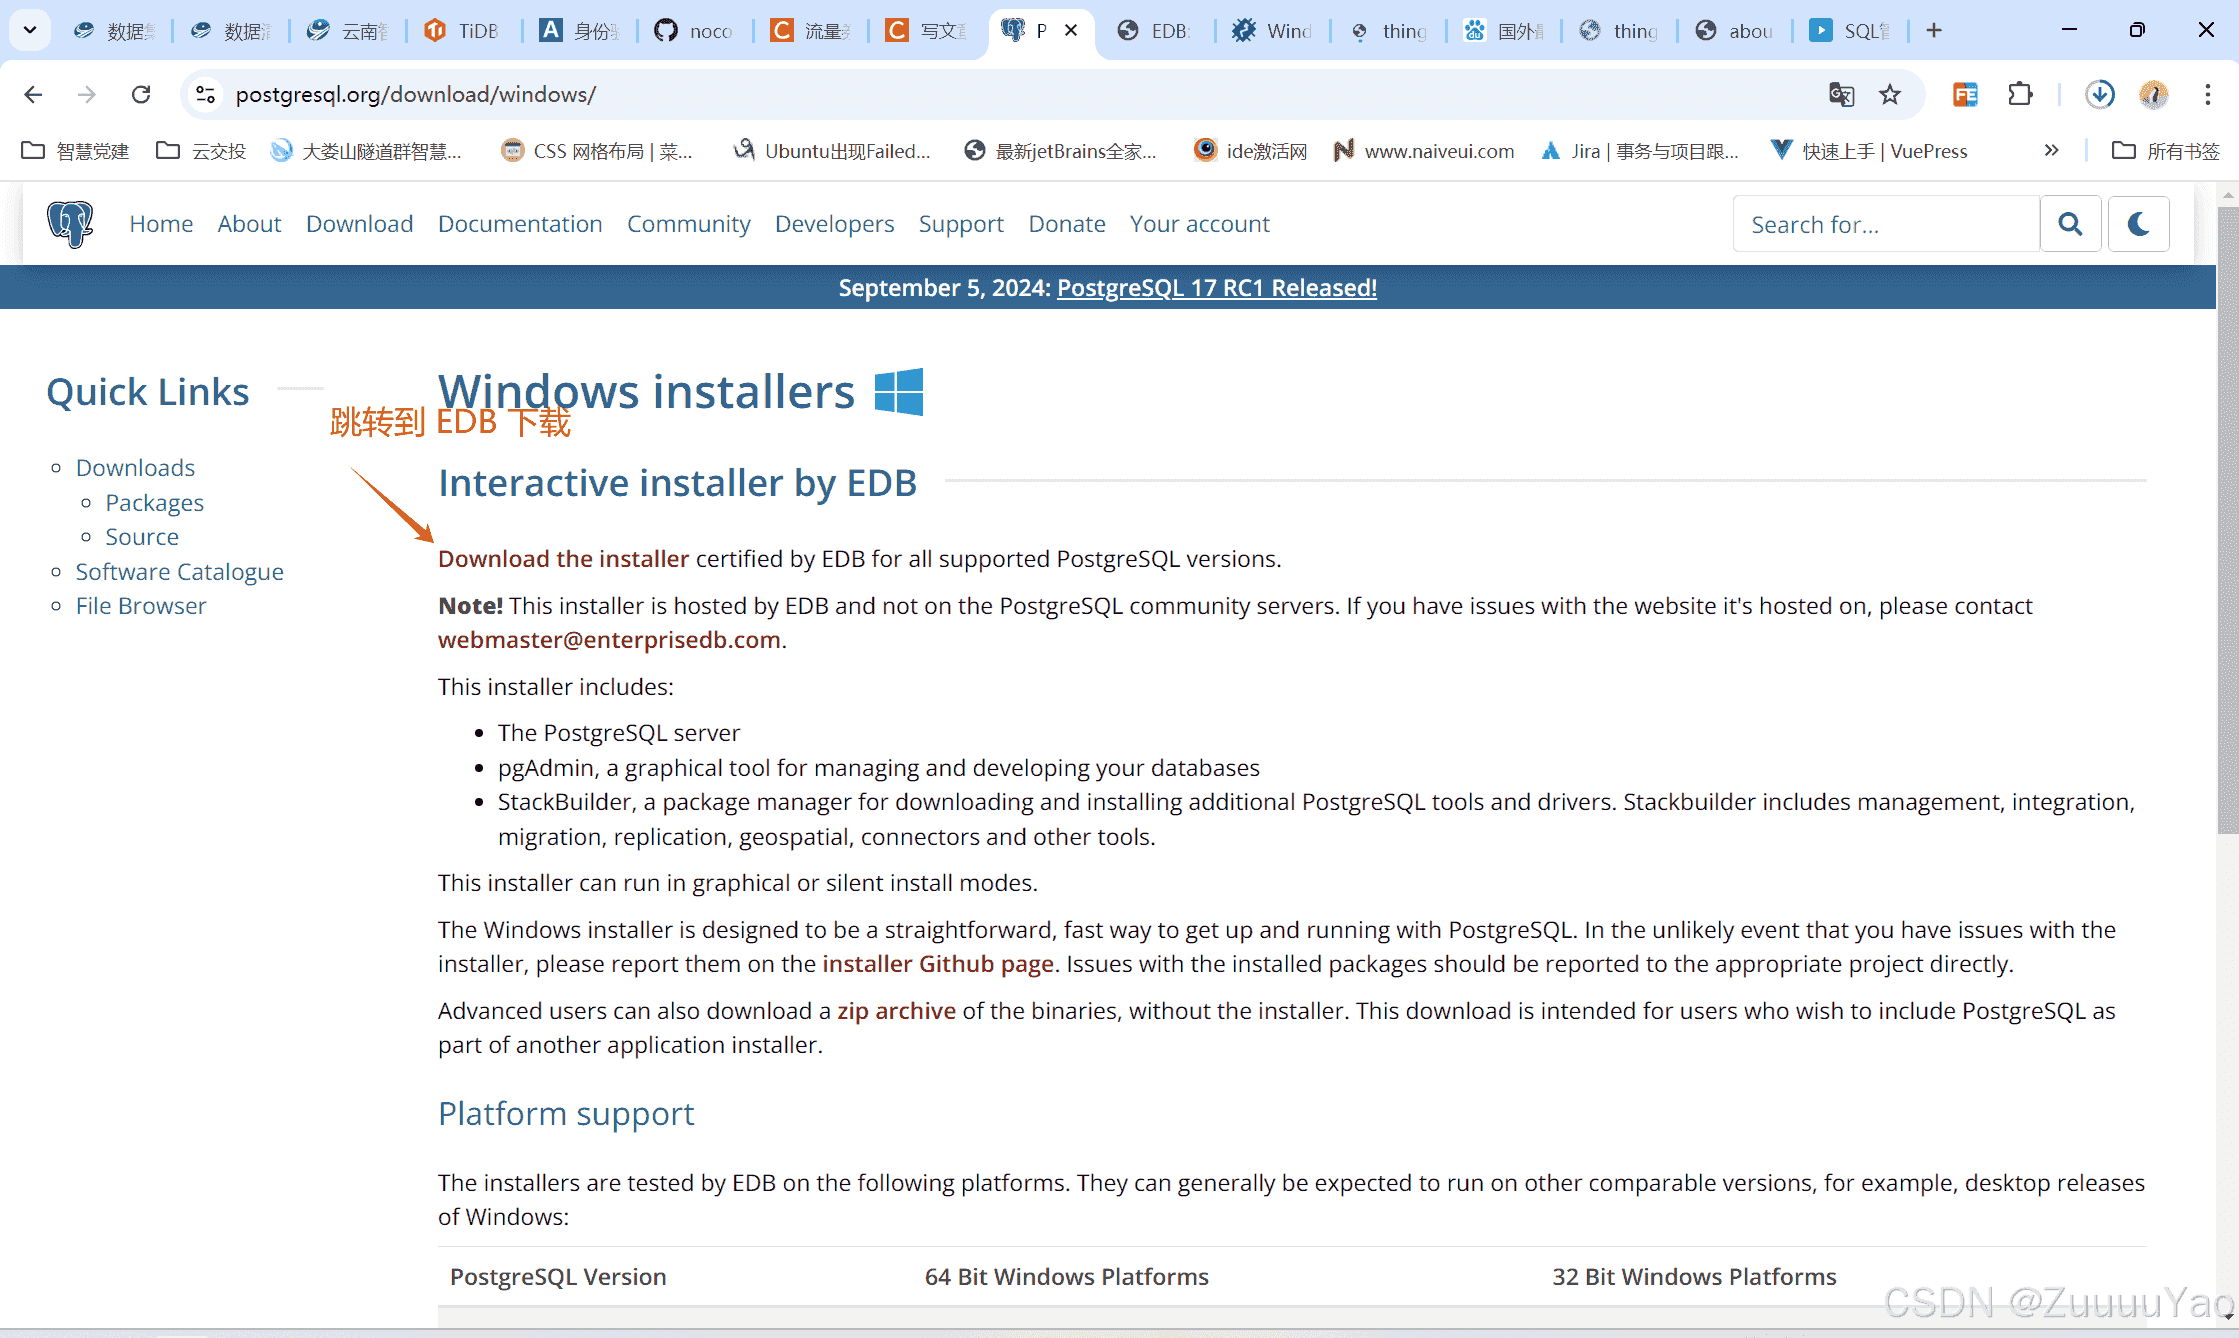2239x1338 pixels.
Task: Open the Chrome three-dot menu
Action: [2207, 94]
